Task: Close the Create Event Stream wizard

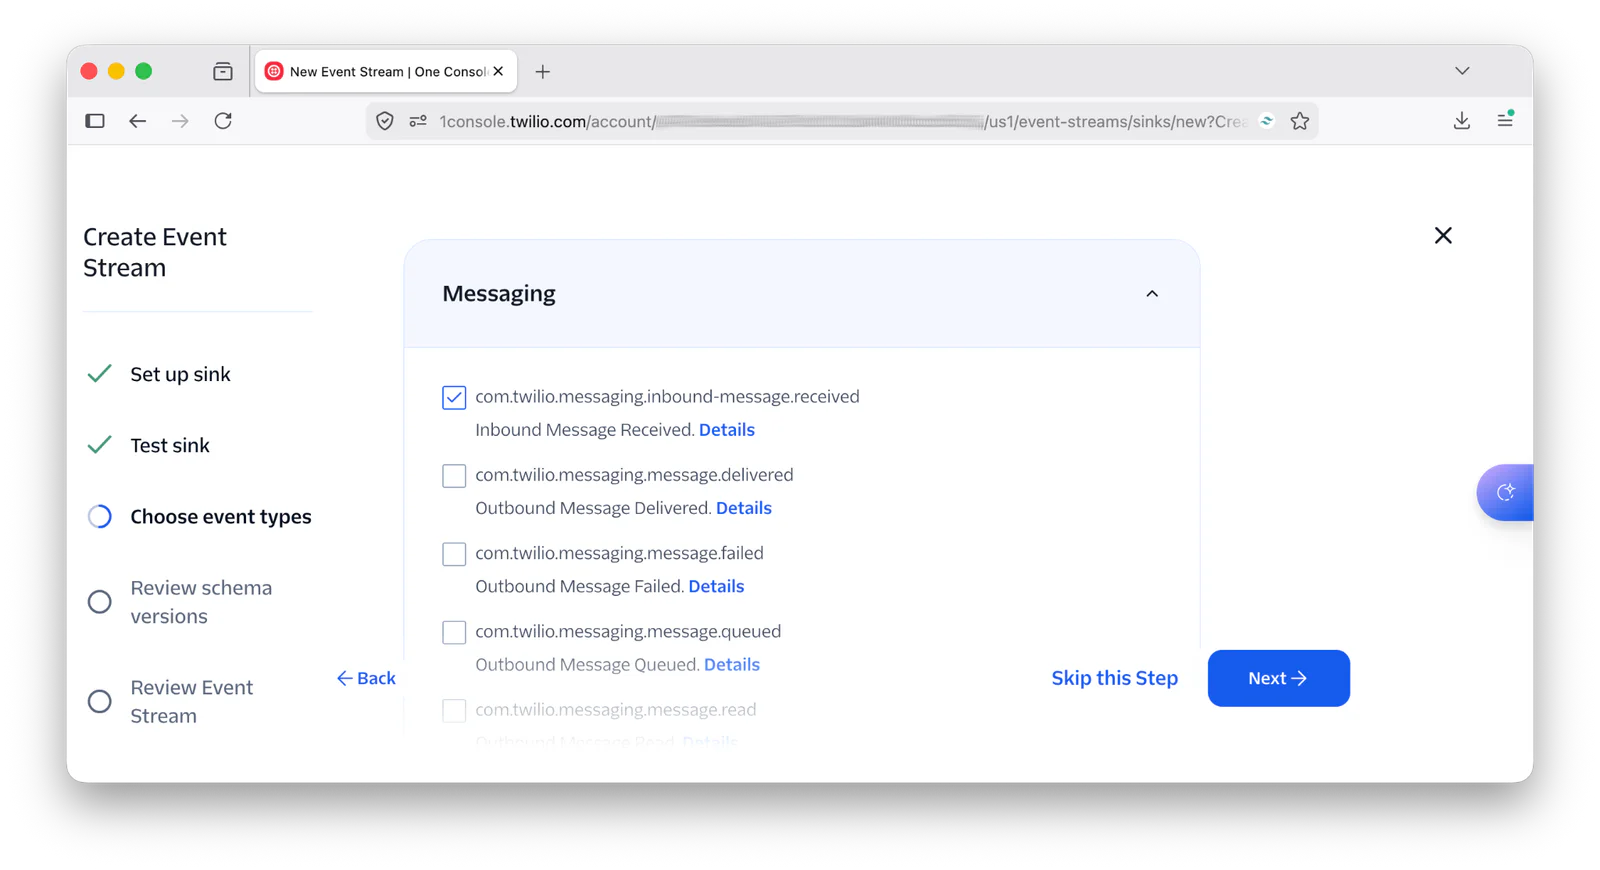Action: (x=1443, y=235)
